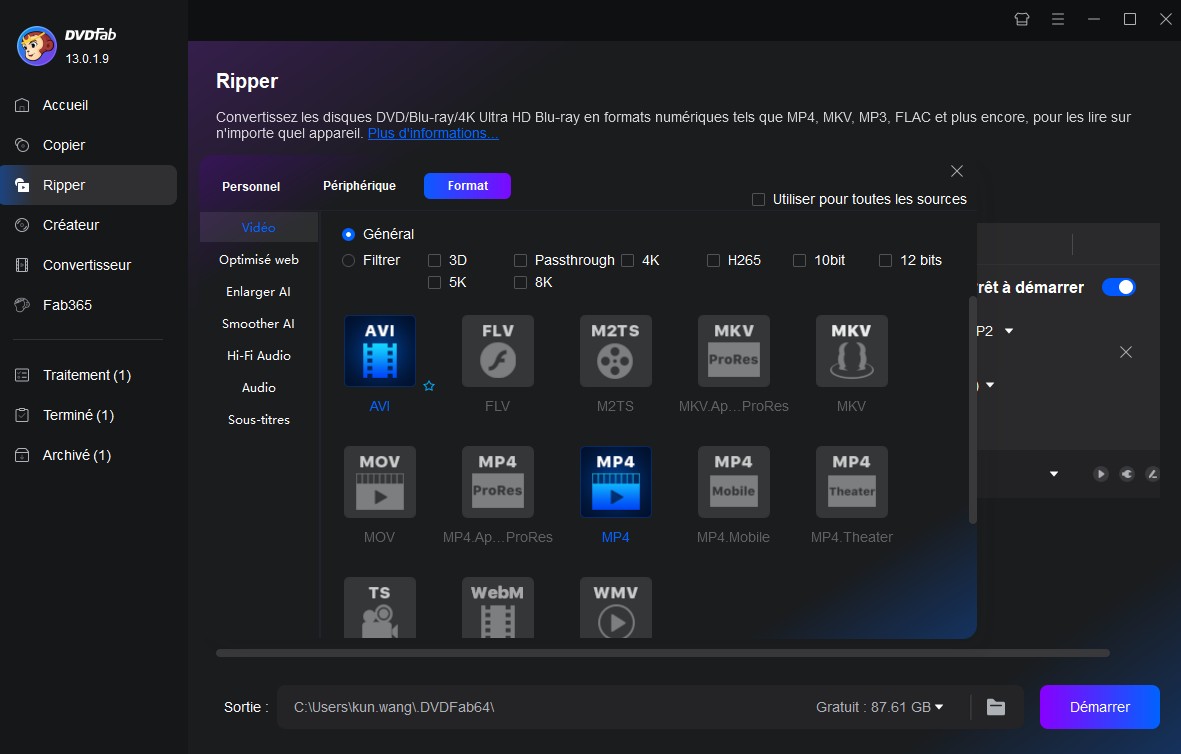This screenshot has height=754, width=1181.
Task: Remove the task with the X icon
Action: tap(1125, 352)
